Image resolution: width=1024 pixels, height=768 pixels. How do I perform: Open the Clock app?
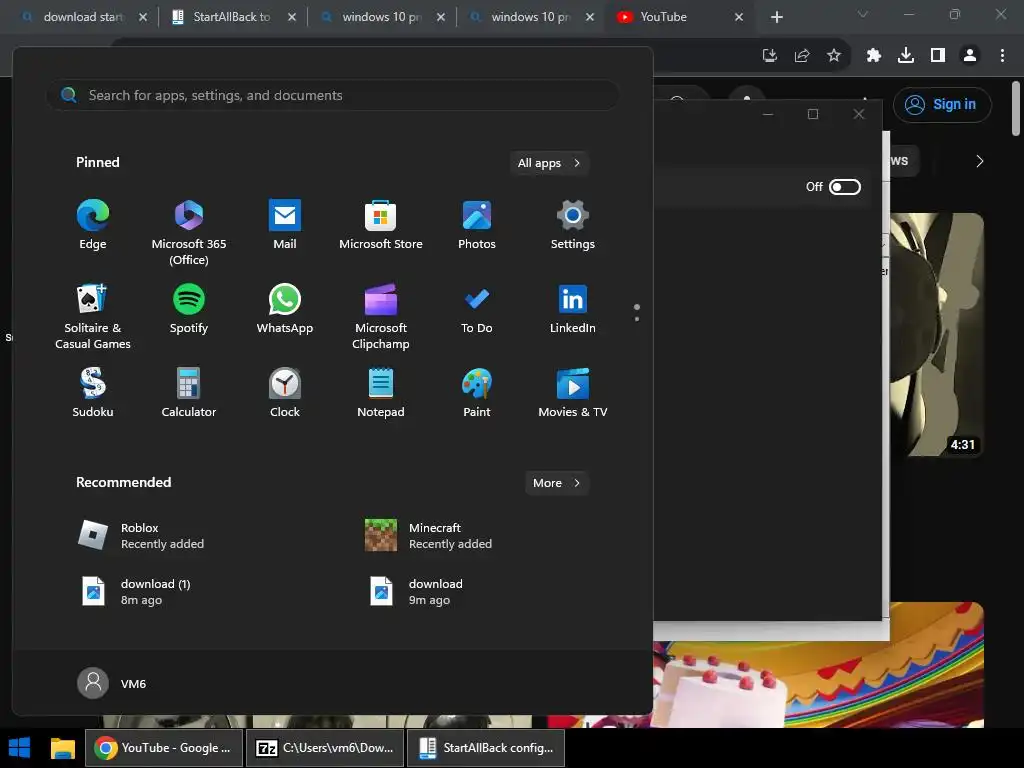(285, 393)
